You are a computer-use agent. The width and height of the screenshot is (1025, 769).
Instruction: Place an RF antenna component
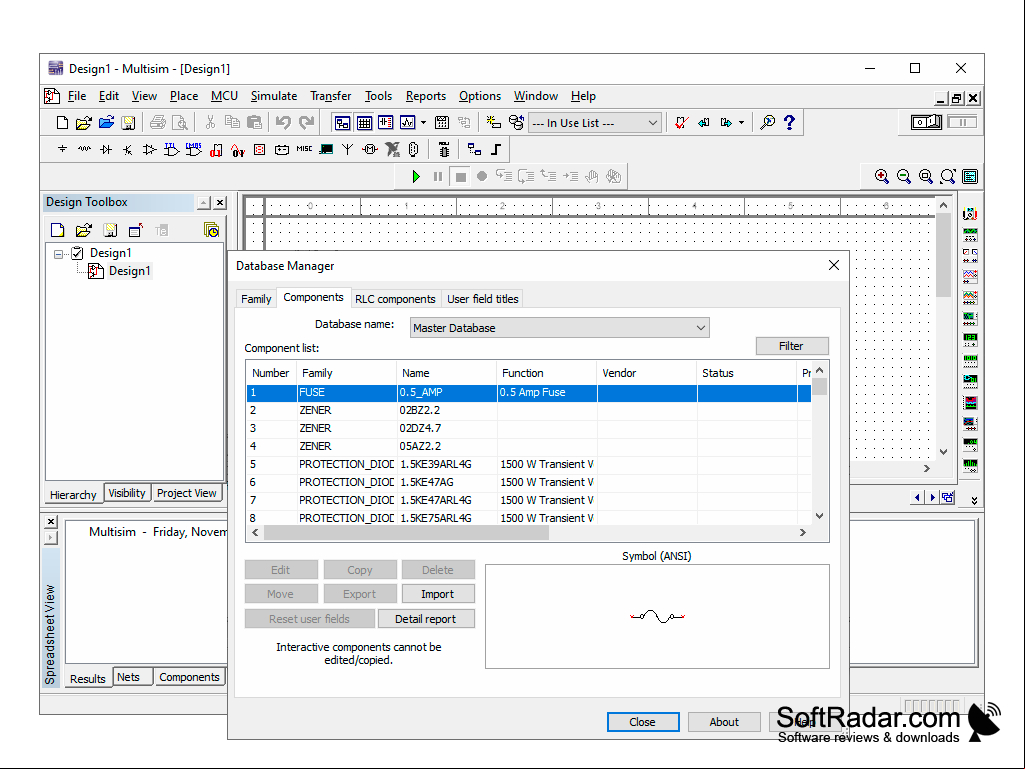click(x=348, y=150)
